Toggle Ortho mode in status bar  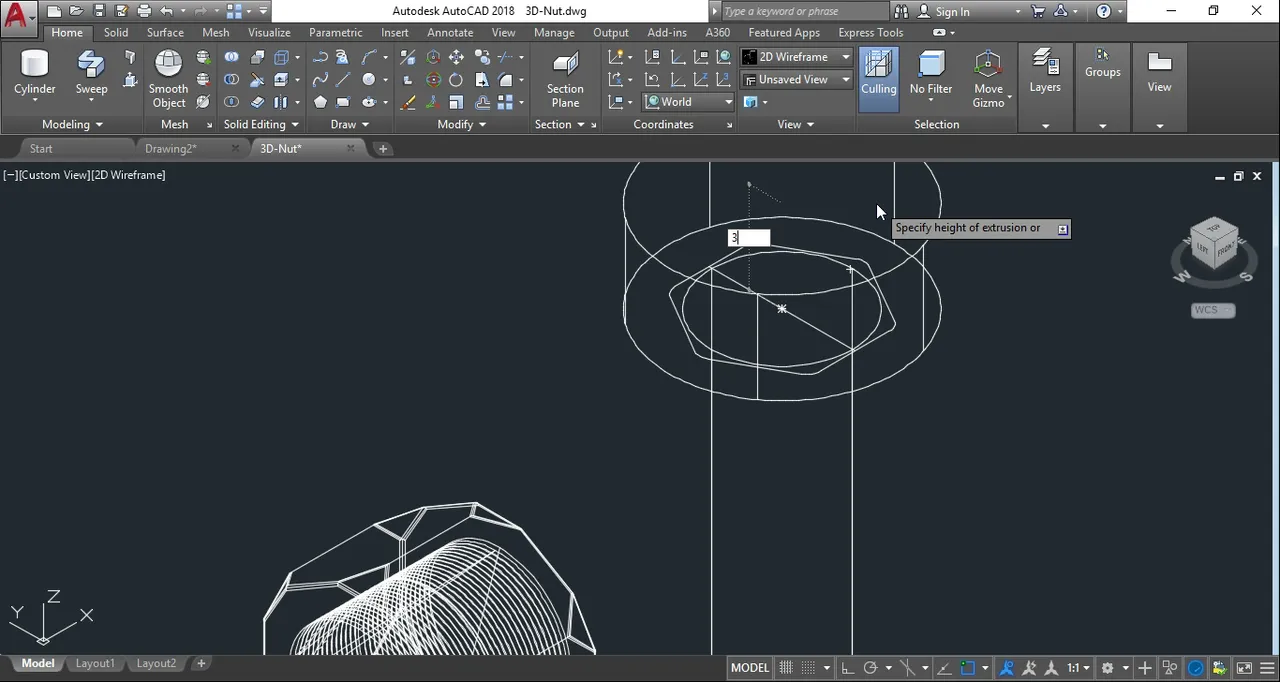(847, 668)
